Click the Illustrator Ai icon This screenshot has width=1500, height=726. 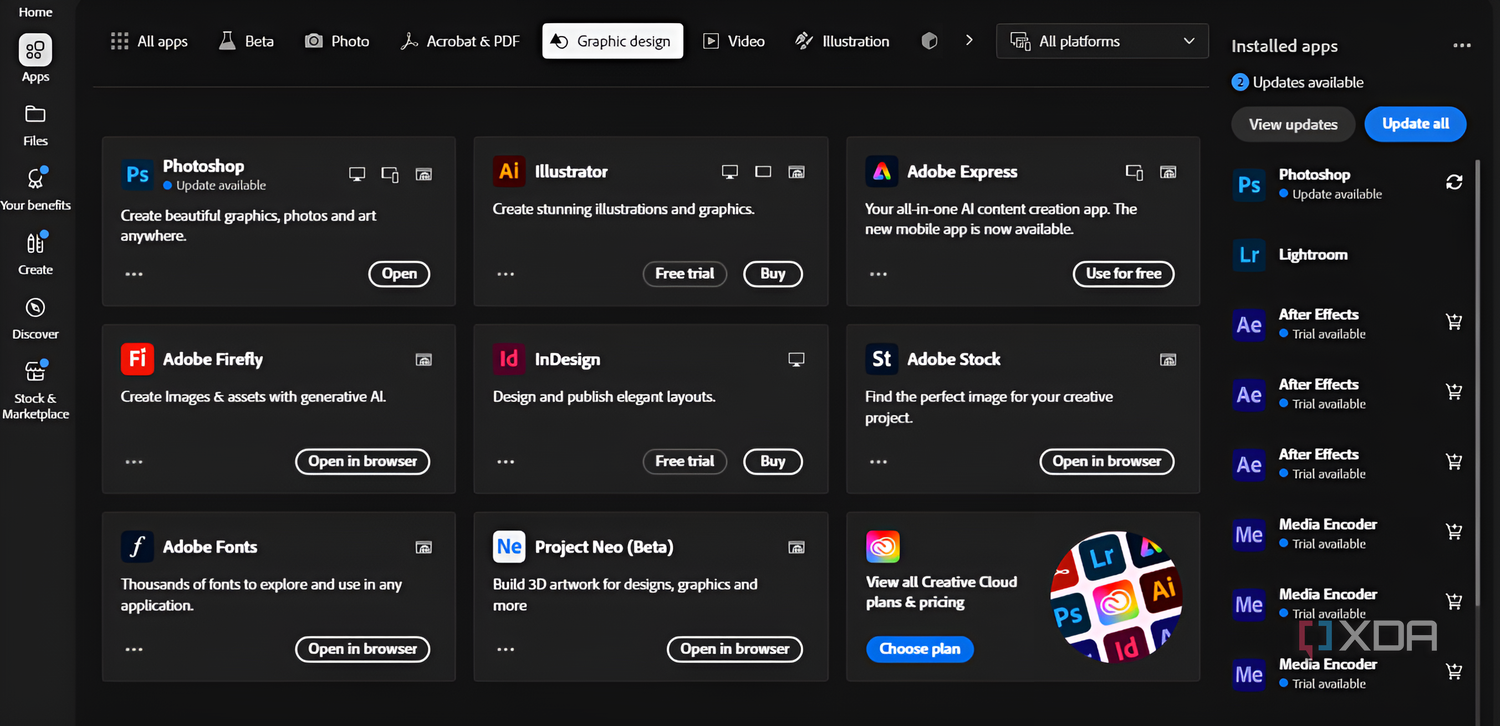click(x=509, y=171)
